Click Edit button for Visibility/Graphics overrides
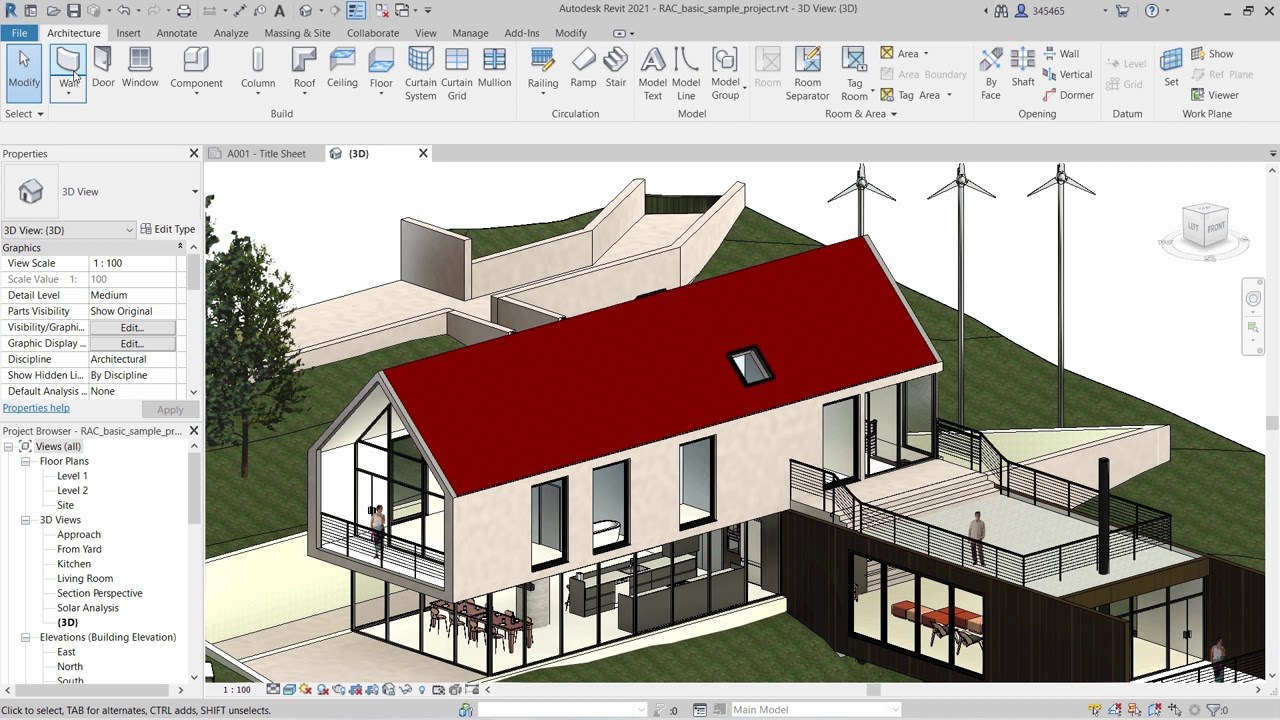This screenshot has width=1280, height=720. [x=132, y=327]
